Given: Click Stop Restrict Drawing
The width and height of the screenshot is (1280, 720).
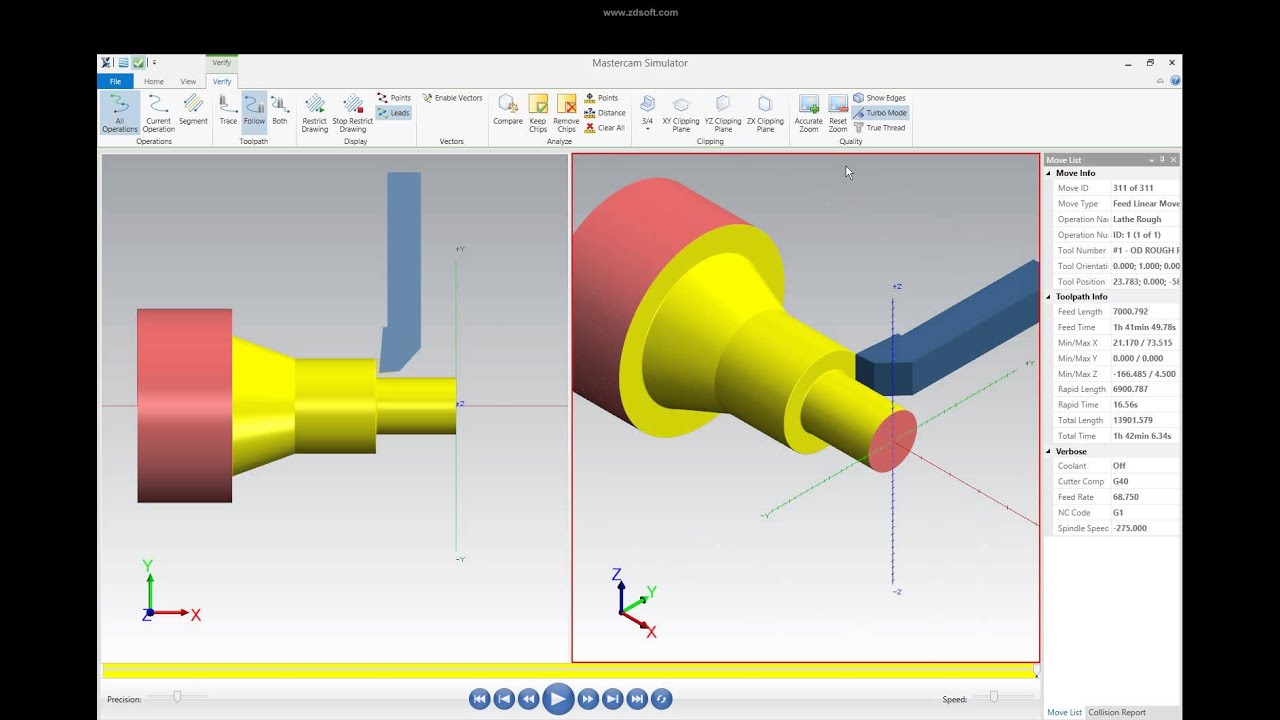Looking at the screenshot, I should (353, 113).
